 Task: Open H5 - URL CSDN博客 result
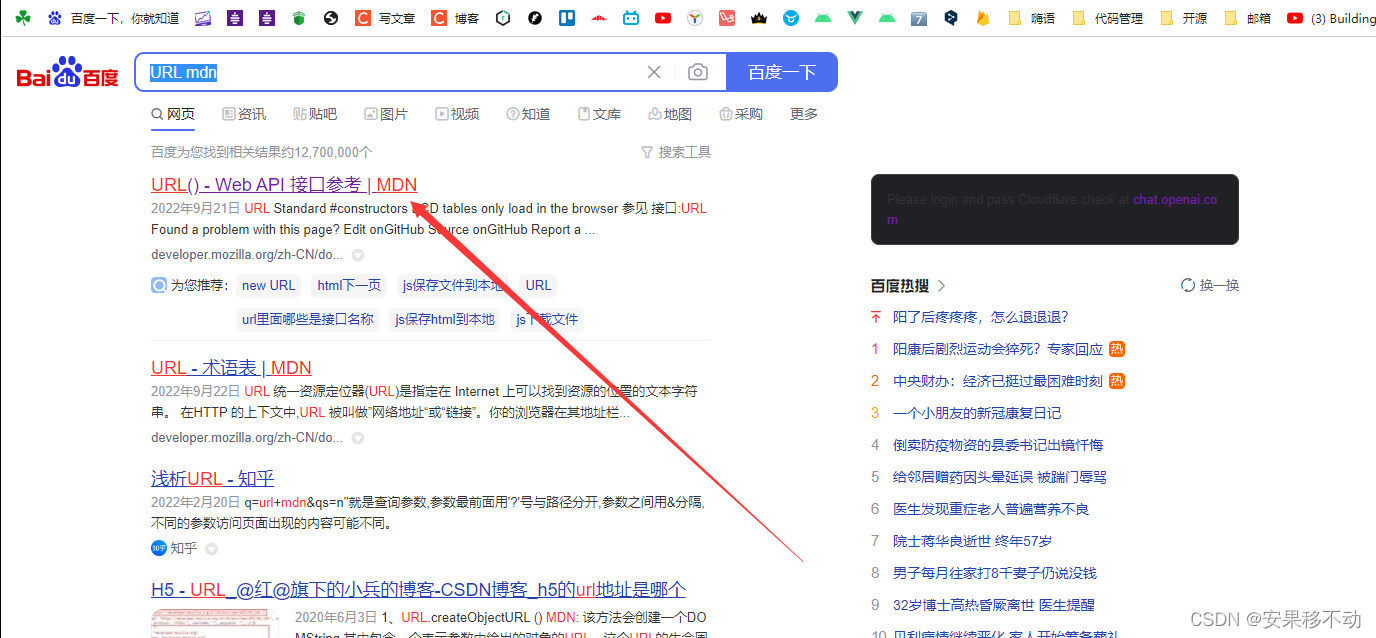pos(418,589)
